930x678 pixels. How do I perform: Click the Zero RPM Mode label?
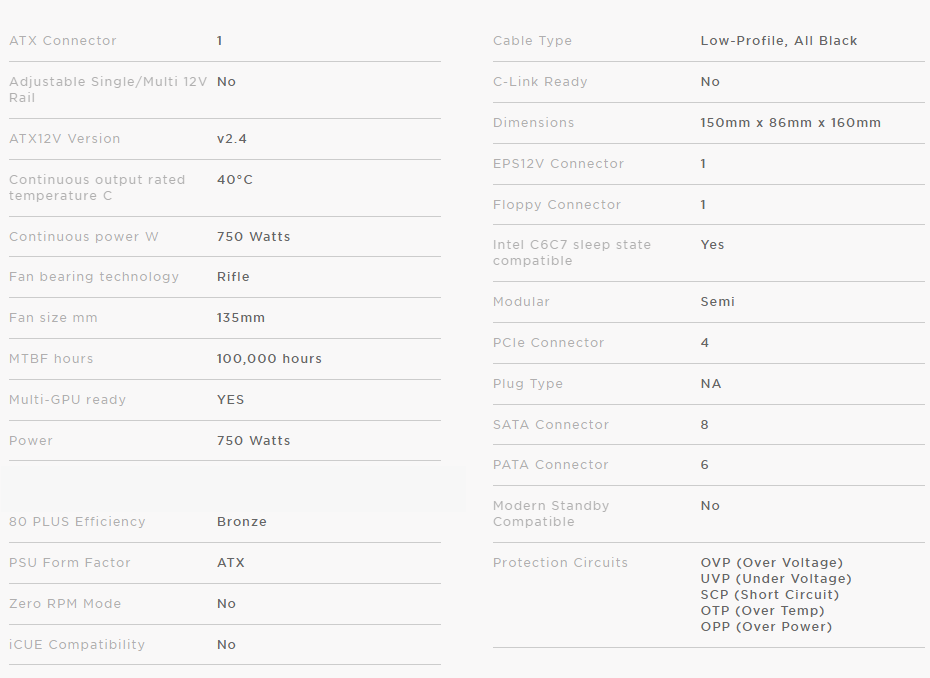(65, 604)
